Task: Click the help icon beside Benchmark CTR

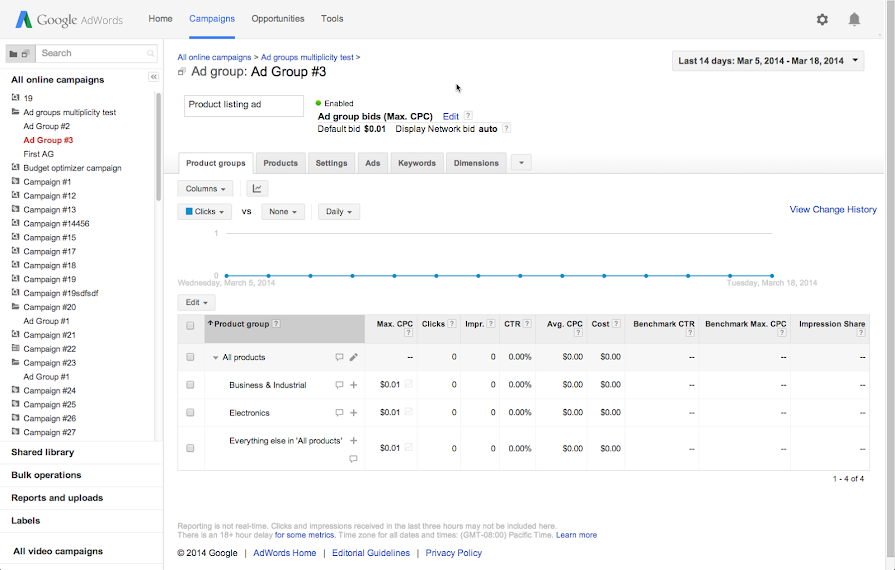Action: [x=690, y=332]
